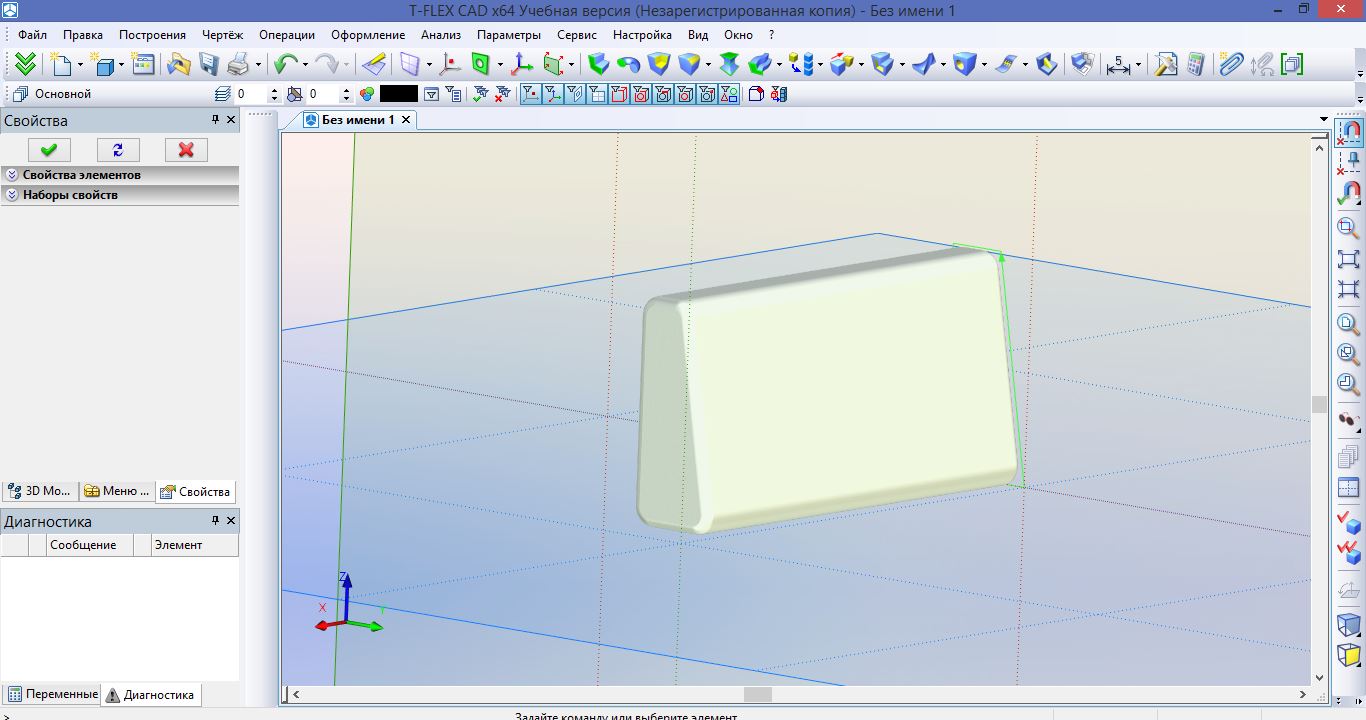Toggle the third selector filter for workplanes

point(574,94)
